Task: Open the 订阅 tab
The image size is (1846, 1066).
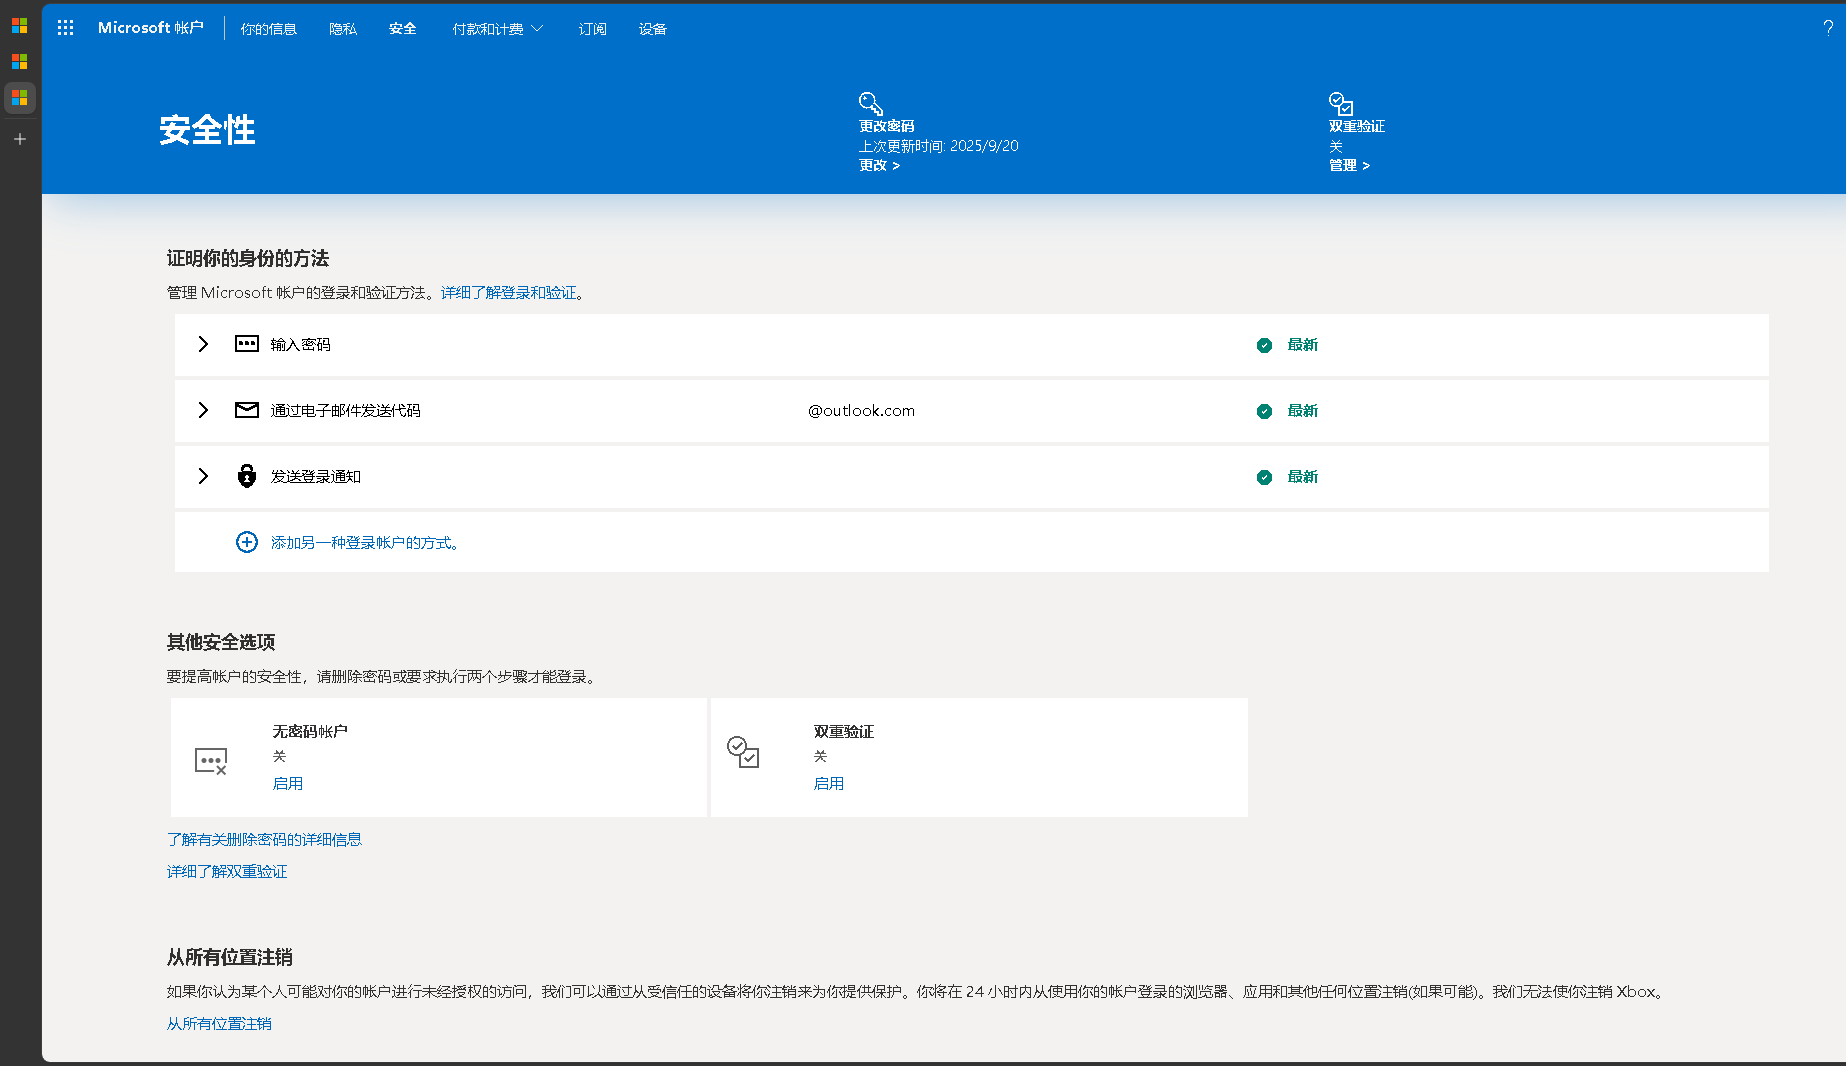Action: (x=593, y=29)
